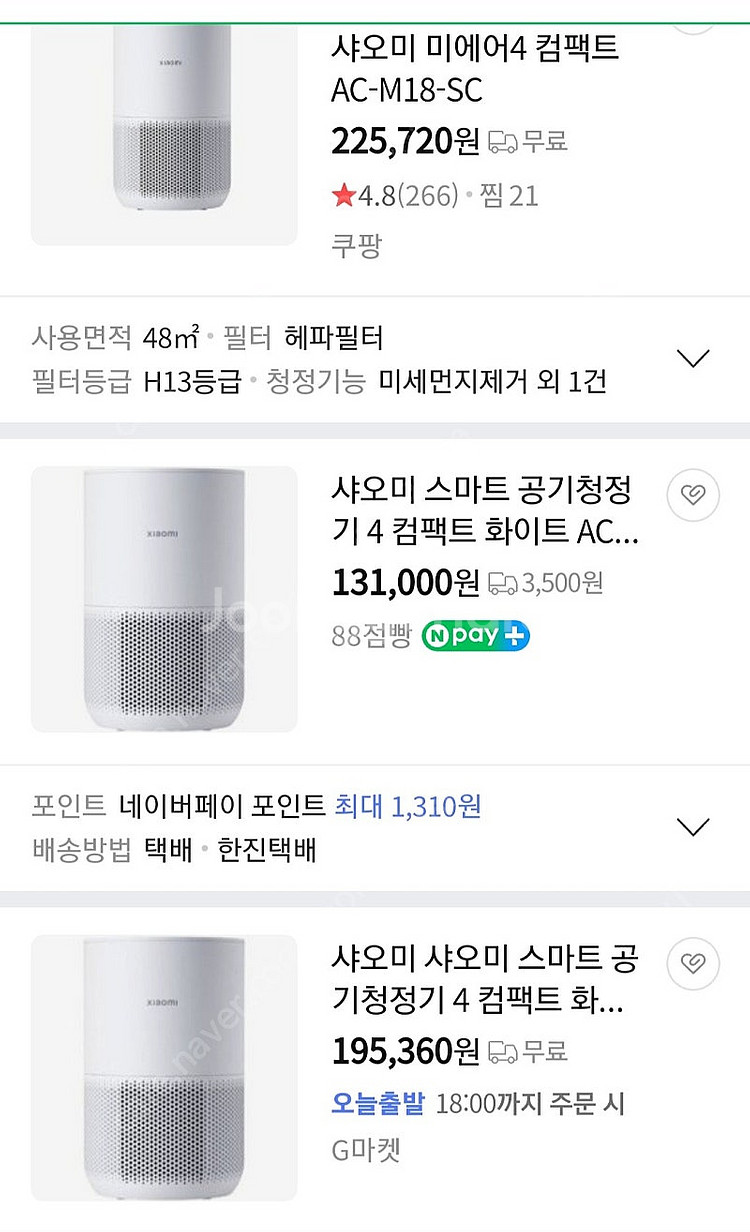This screenshot has width=750, height=1232.
Task: Open the 195,360원 purifier product thumbnail
Action: coord(164,1066)
